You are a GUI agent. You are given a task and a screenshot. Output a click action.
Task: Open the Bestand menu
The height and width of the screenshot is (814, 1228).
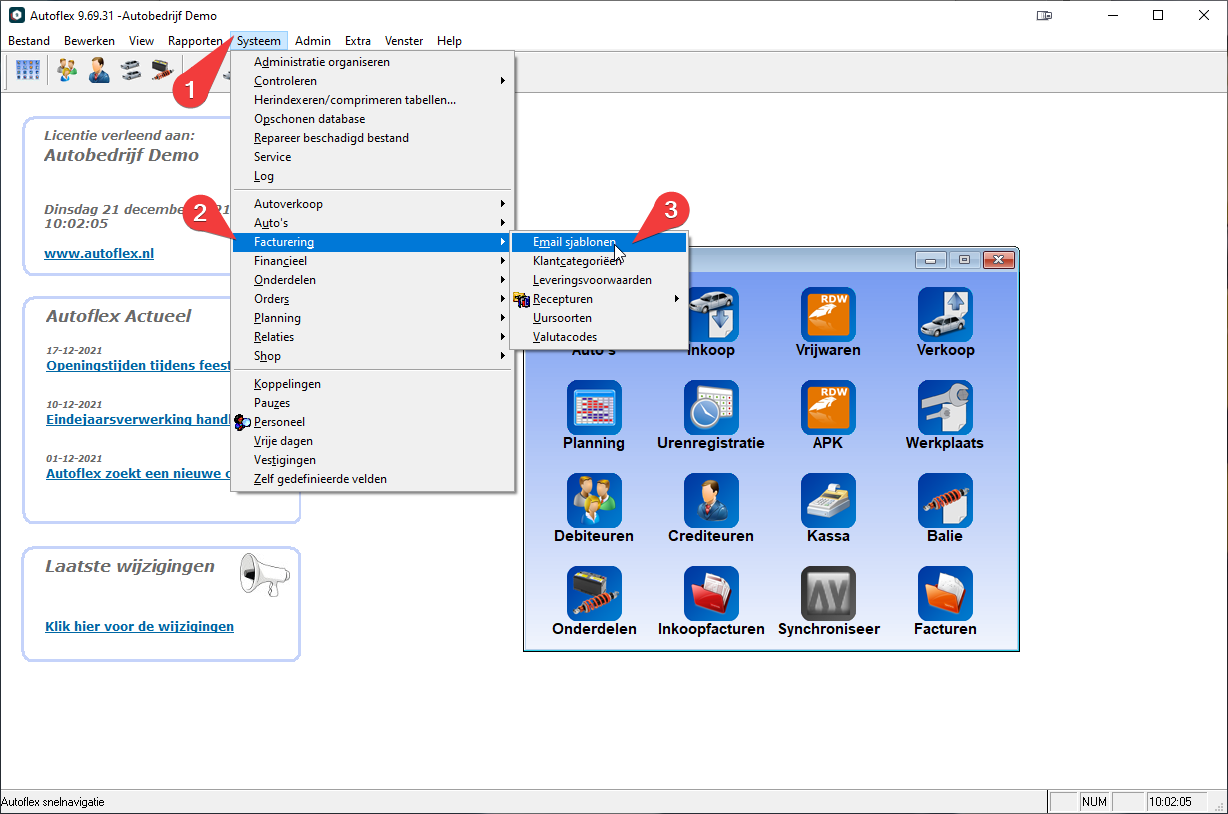29,41
